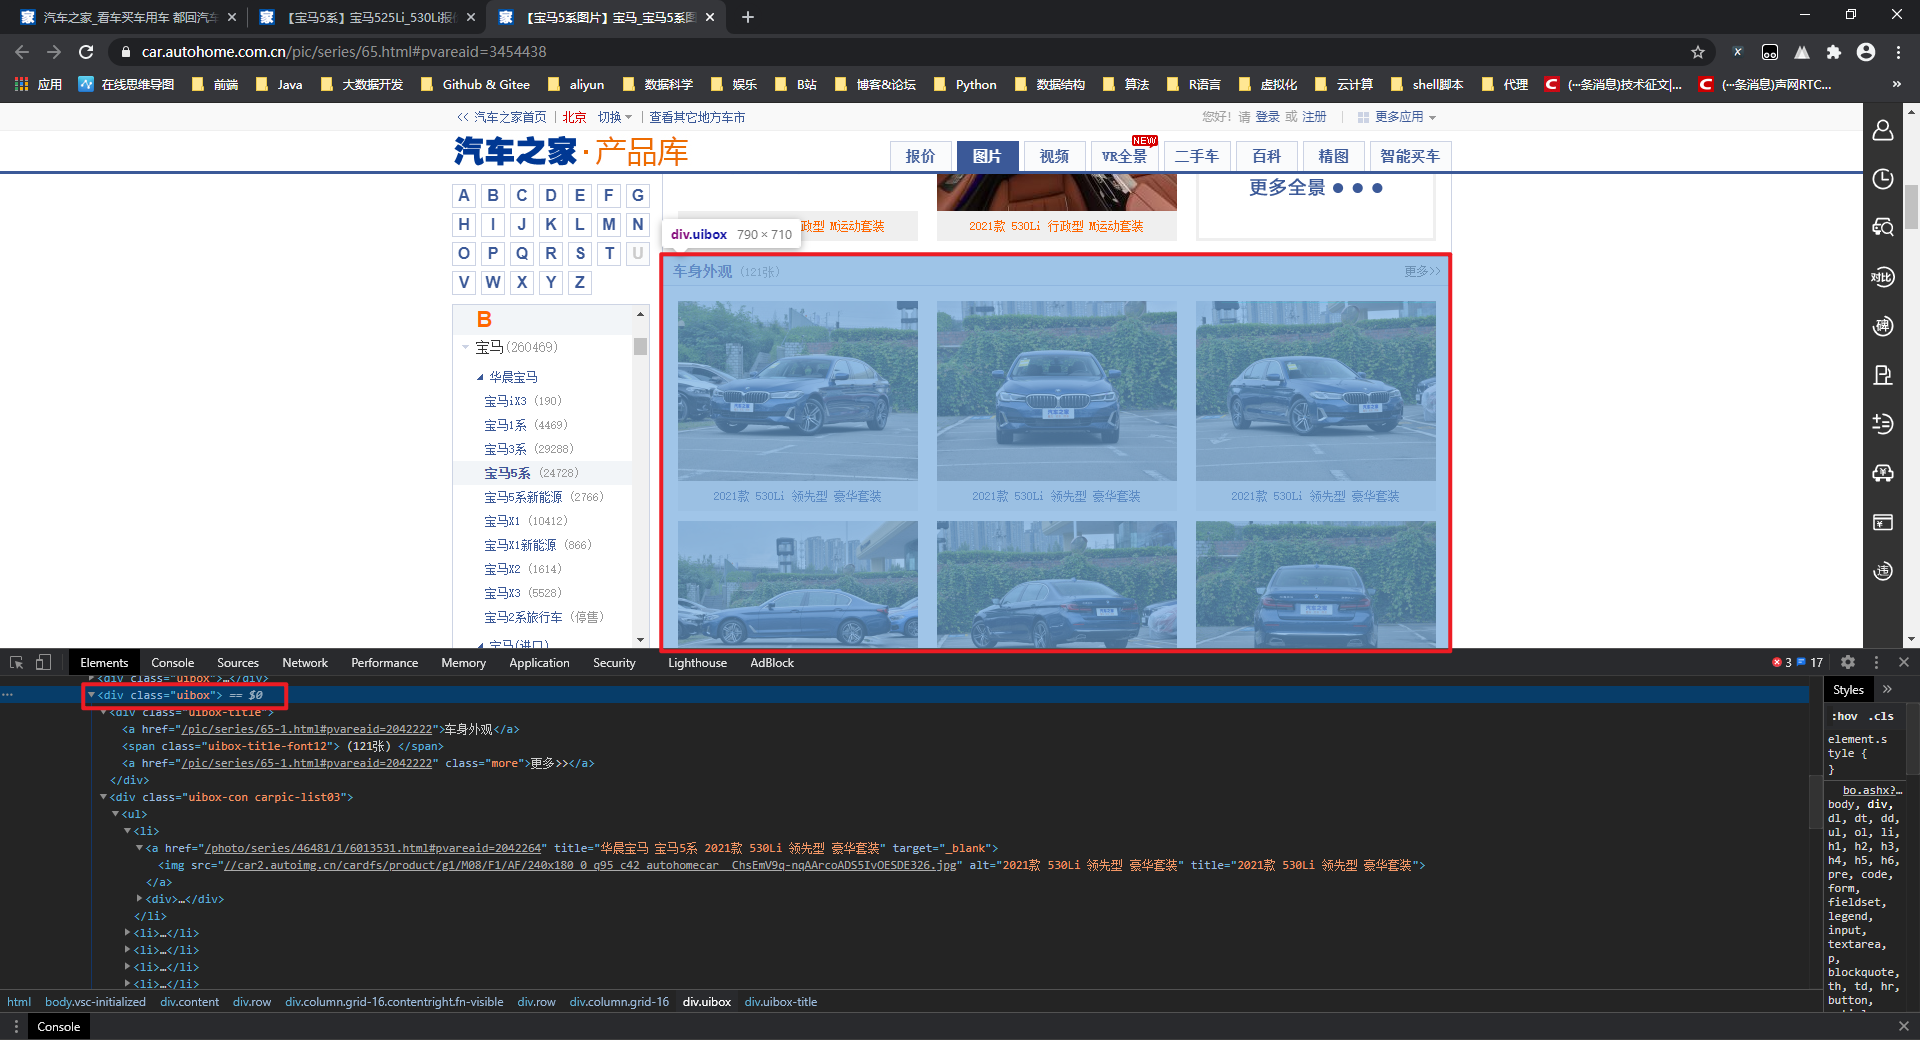The height and width of the screenshot is (1040, 1920).
Task: Collapse the 华晨宝马 brand group
Action: coord(480,377)
